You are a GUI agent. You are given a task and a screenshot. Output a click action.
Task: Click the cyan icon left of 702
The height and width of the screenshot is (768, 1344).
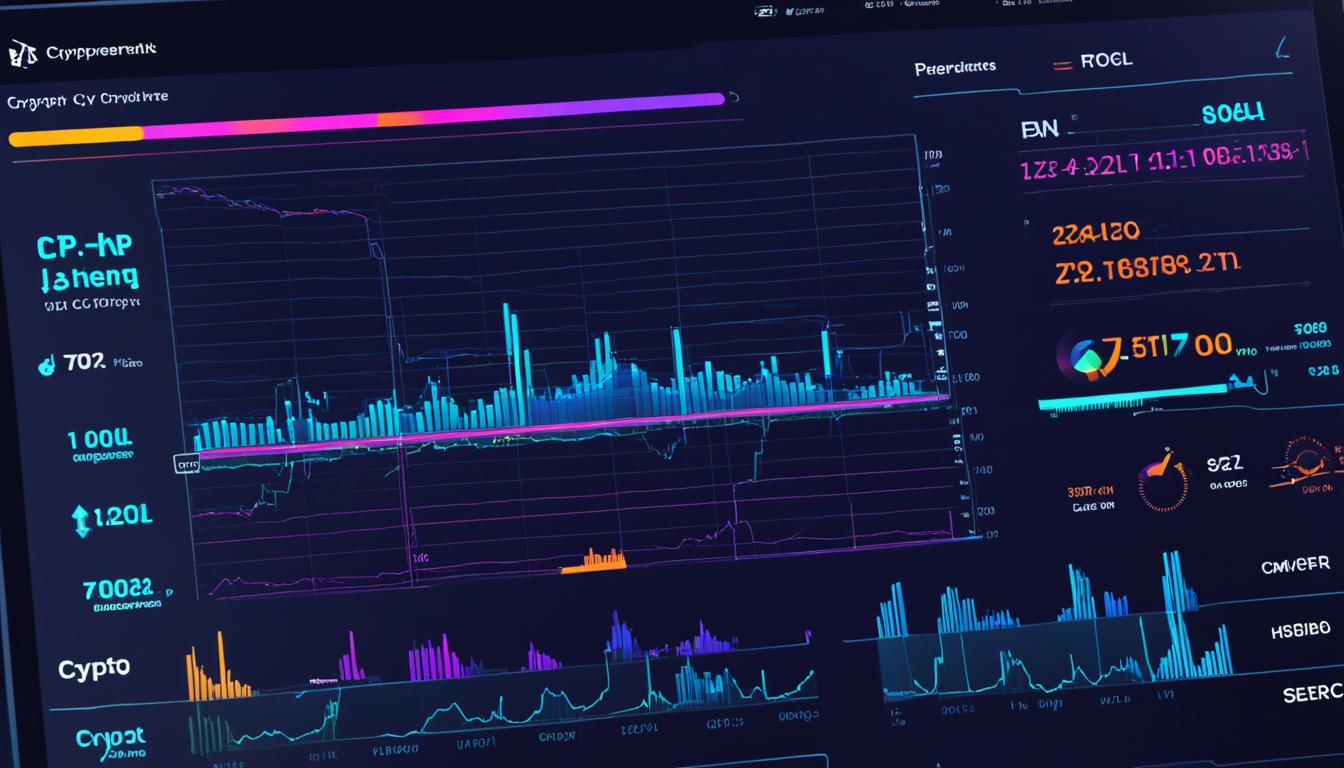pyautogui.click(x=46, y=365)
